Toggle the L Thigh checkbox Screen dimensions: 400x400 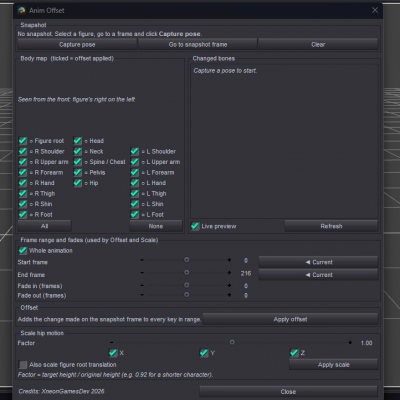pyautogui.click(x=135, y=193)
